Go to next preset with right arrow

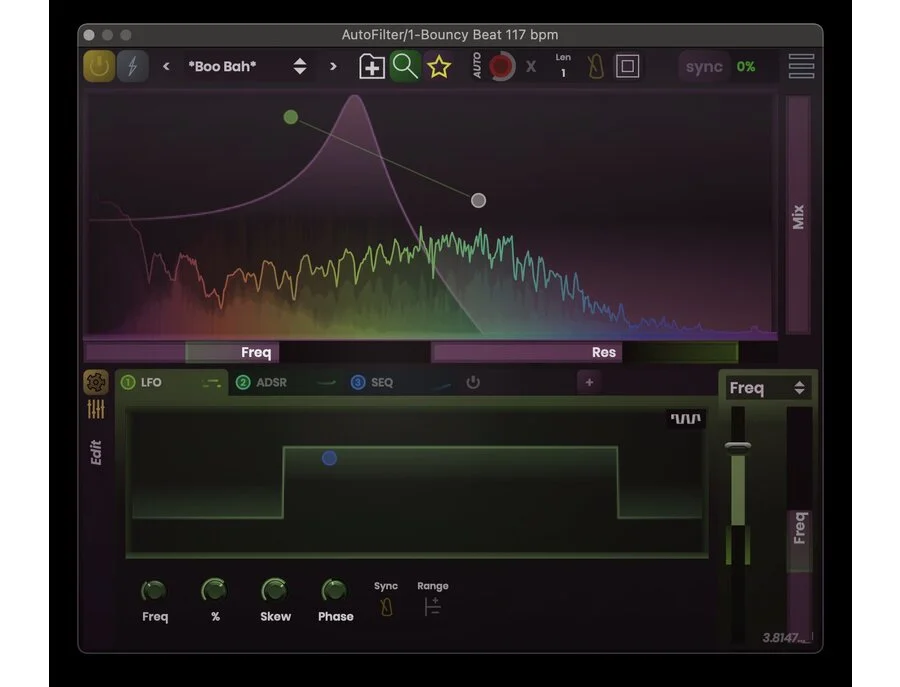pyautogui.click(x=333, y=67)
